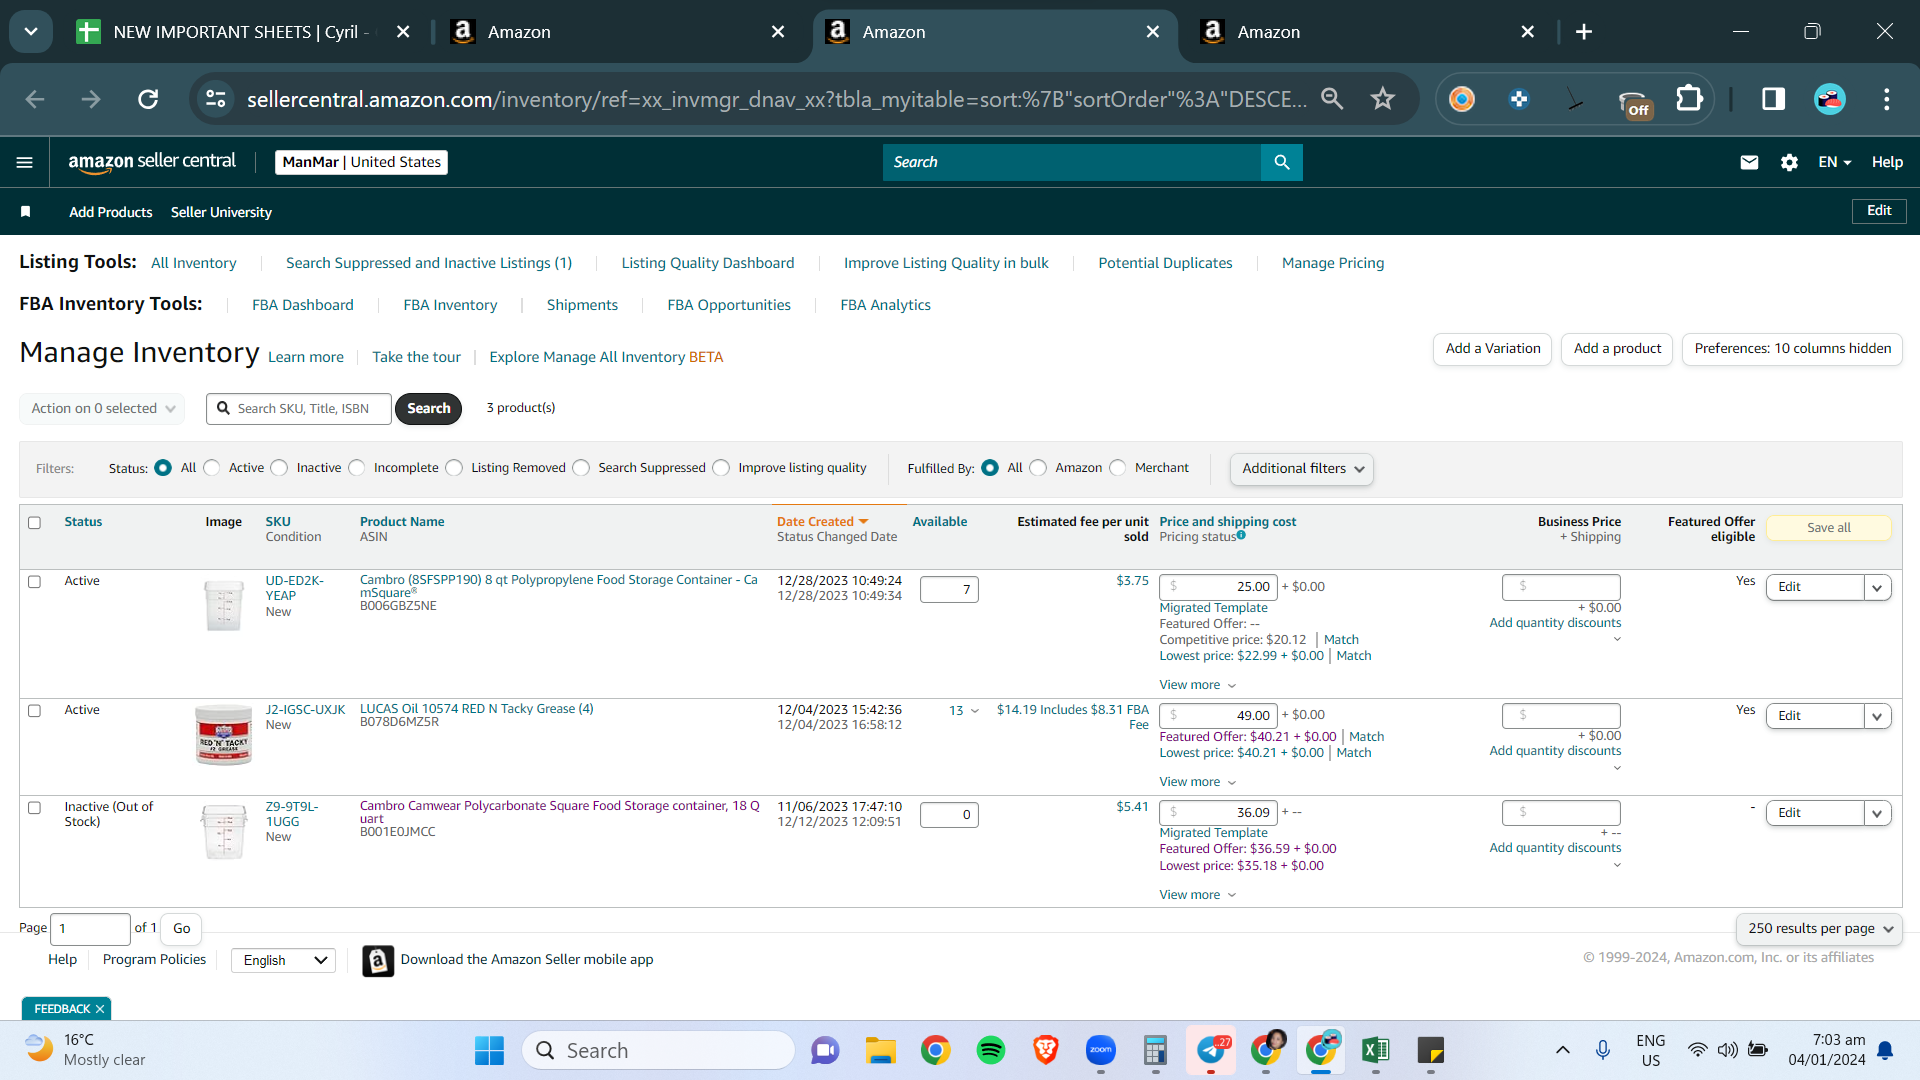1920x1080 pixels.
Task: Click the Save all button
Action: click(x=1829, y=528)
